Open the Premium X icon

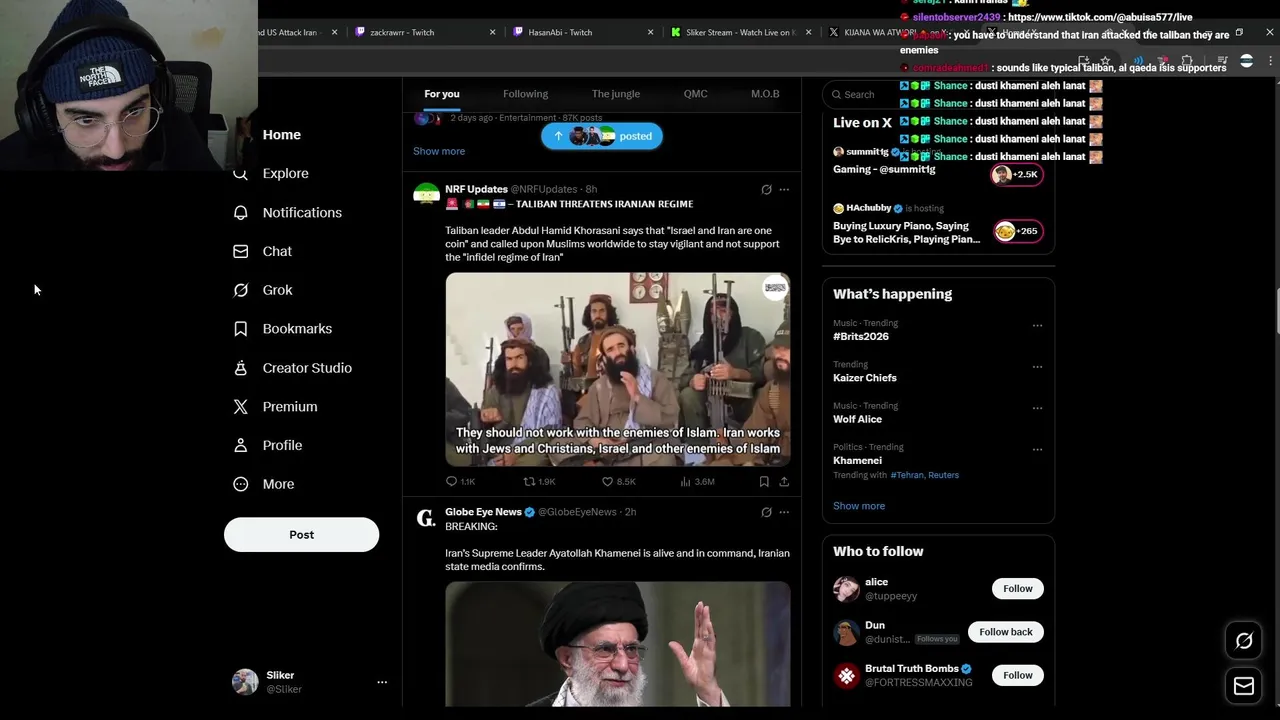240,407
